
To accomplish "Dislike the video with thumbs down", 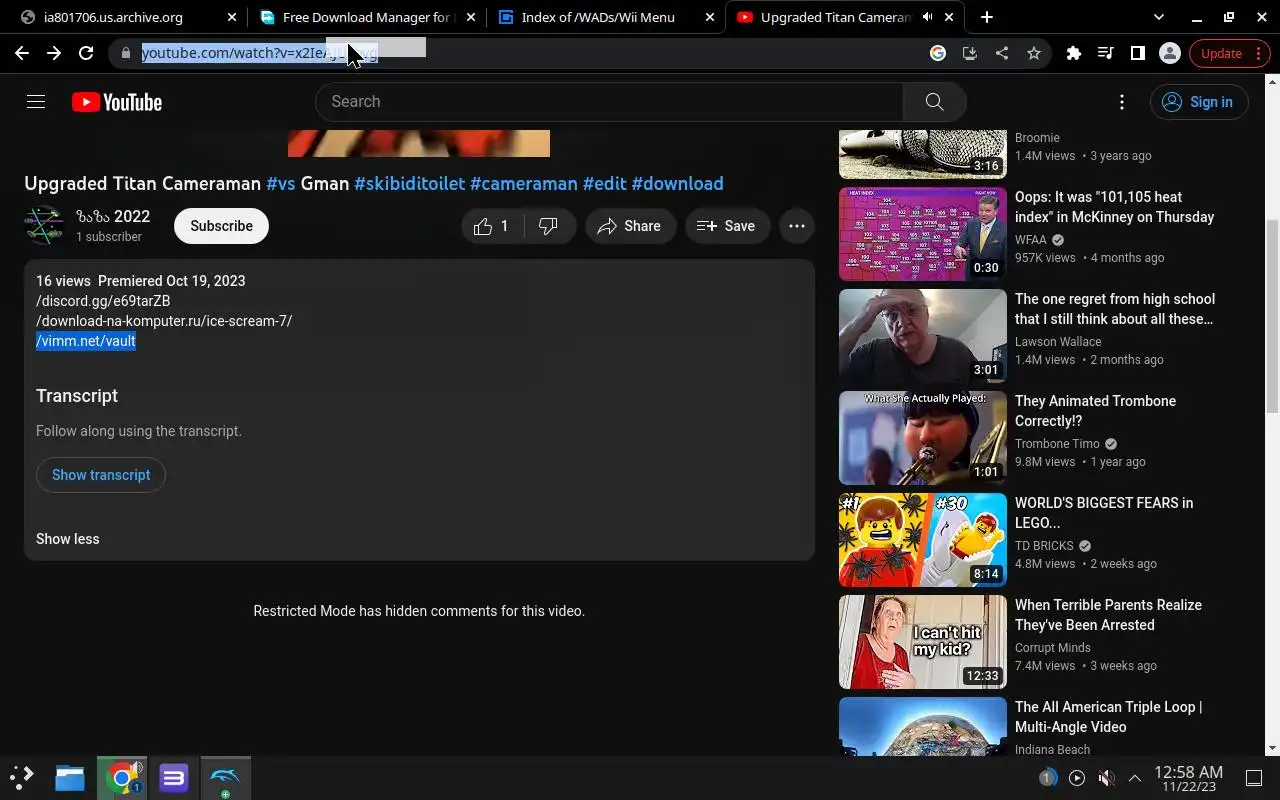I will (549, 226).
